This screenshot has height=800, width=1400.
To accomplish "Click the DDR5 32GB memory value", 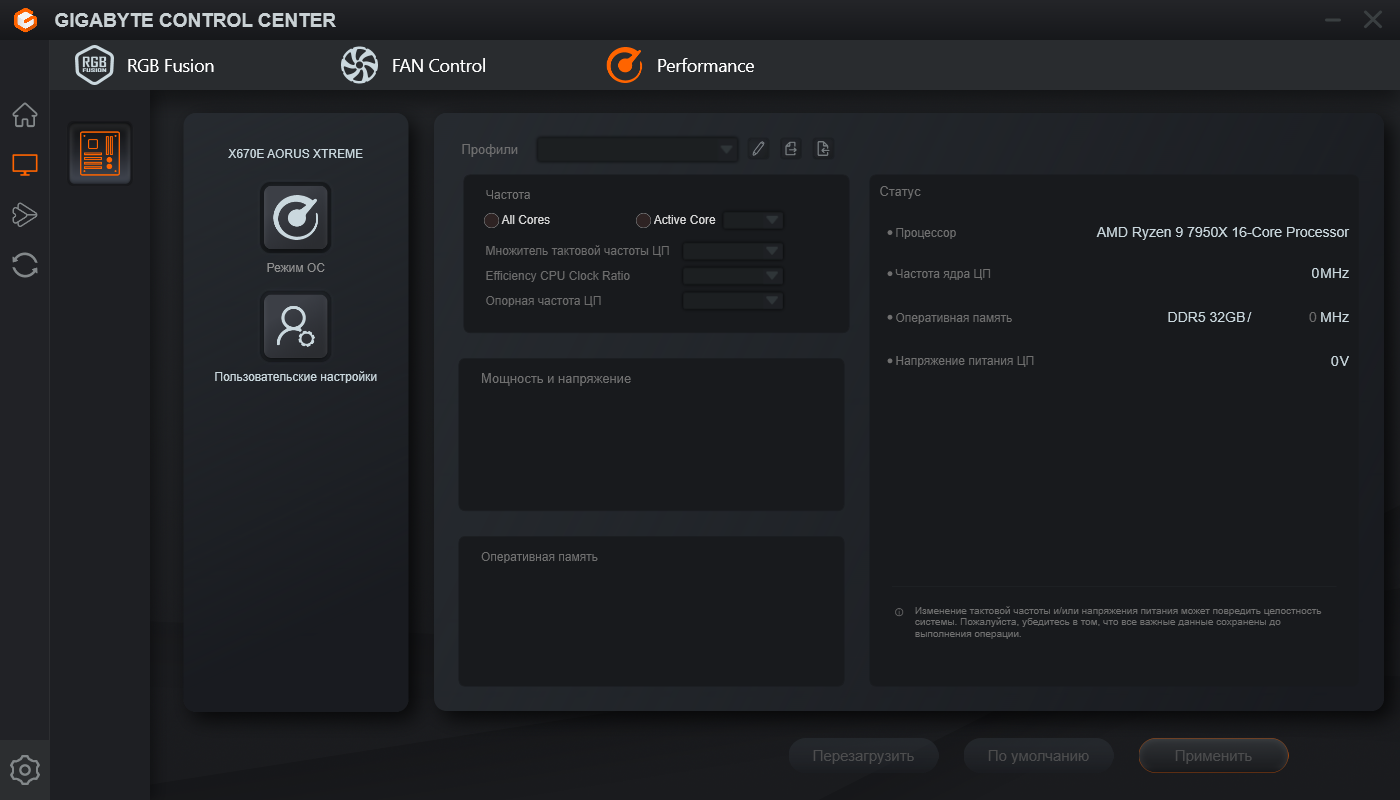I will coord(1208,318).
